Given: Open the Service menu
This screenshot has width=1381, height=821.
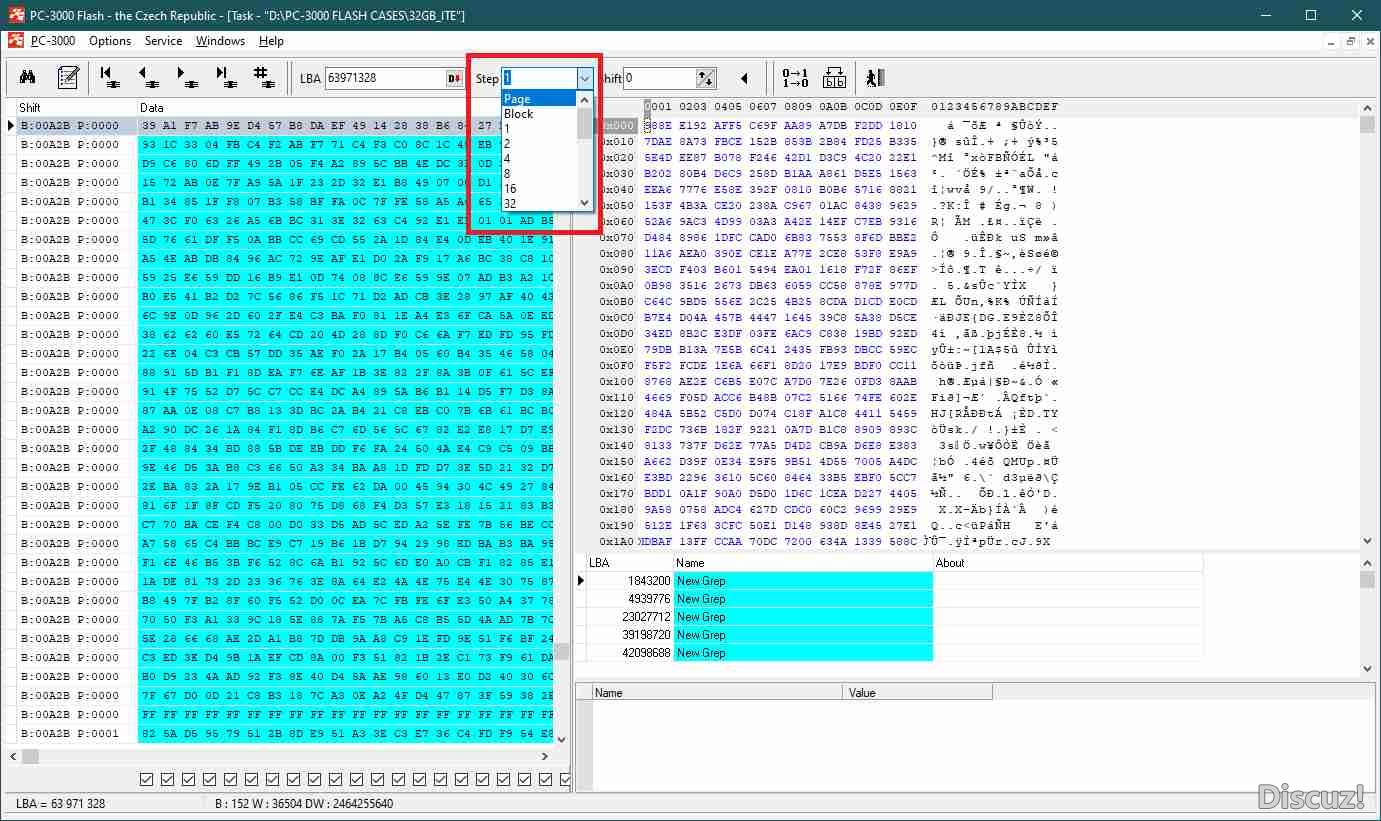Looking at the screenshot, I should [163, 41].
